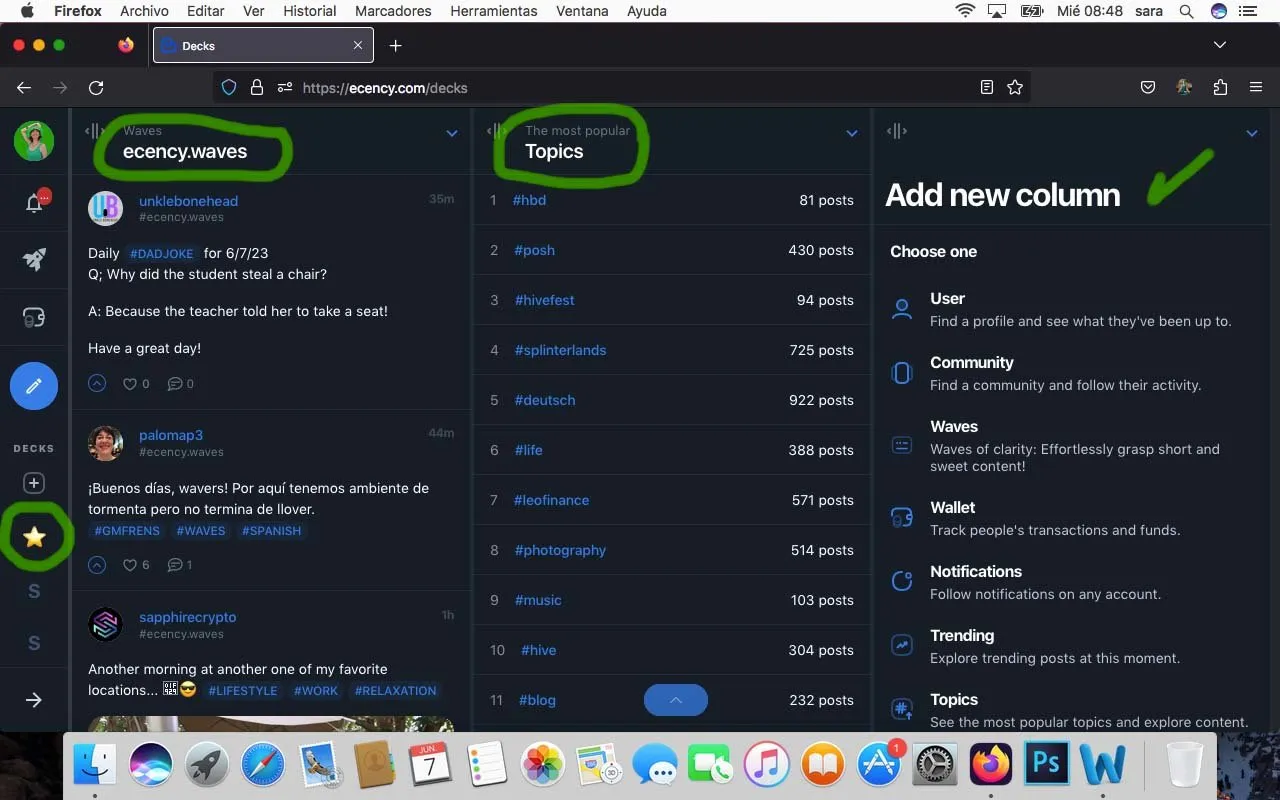Image resolution: width=1280 pixels, height=800 pixels.
Task: Launch Safari from the Dock
Action: (262, 765)
